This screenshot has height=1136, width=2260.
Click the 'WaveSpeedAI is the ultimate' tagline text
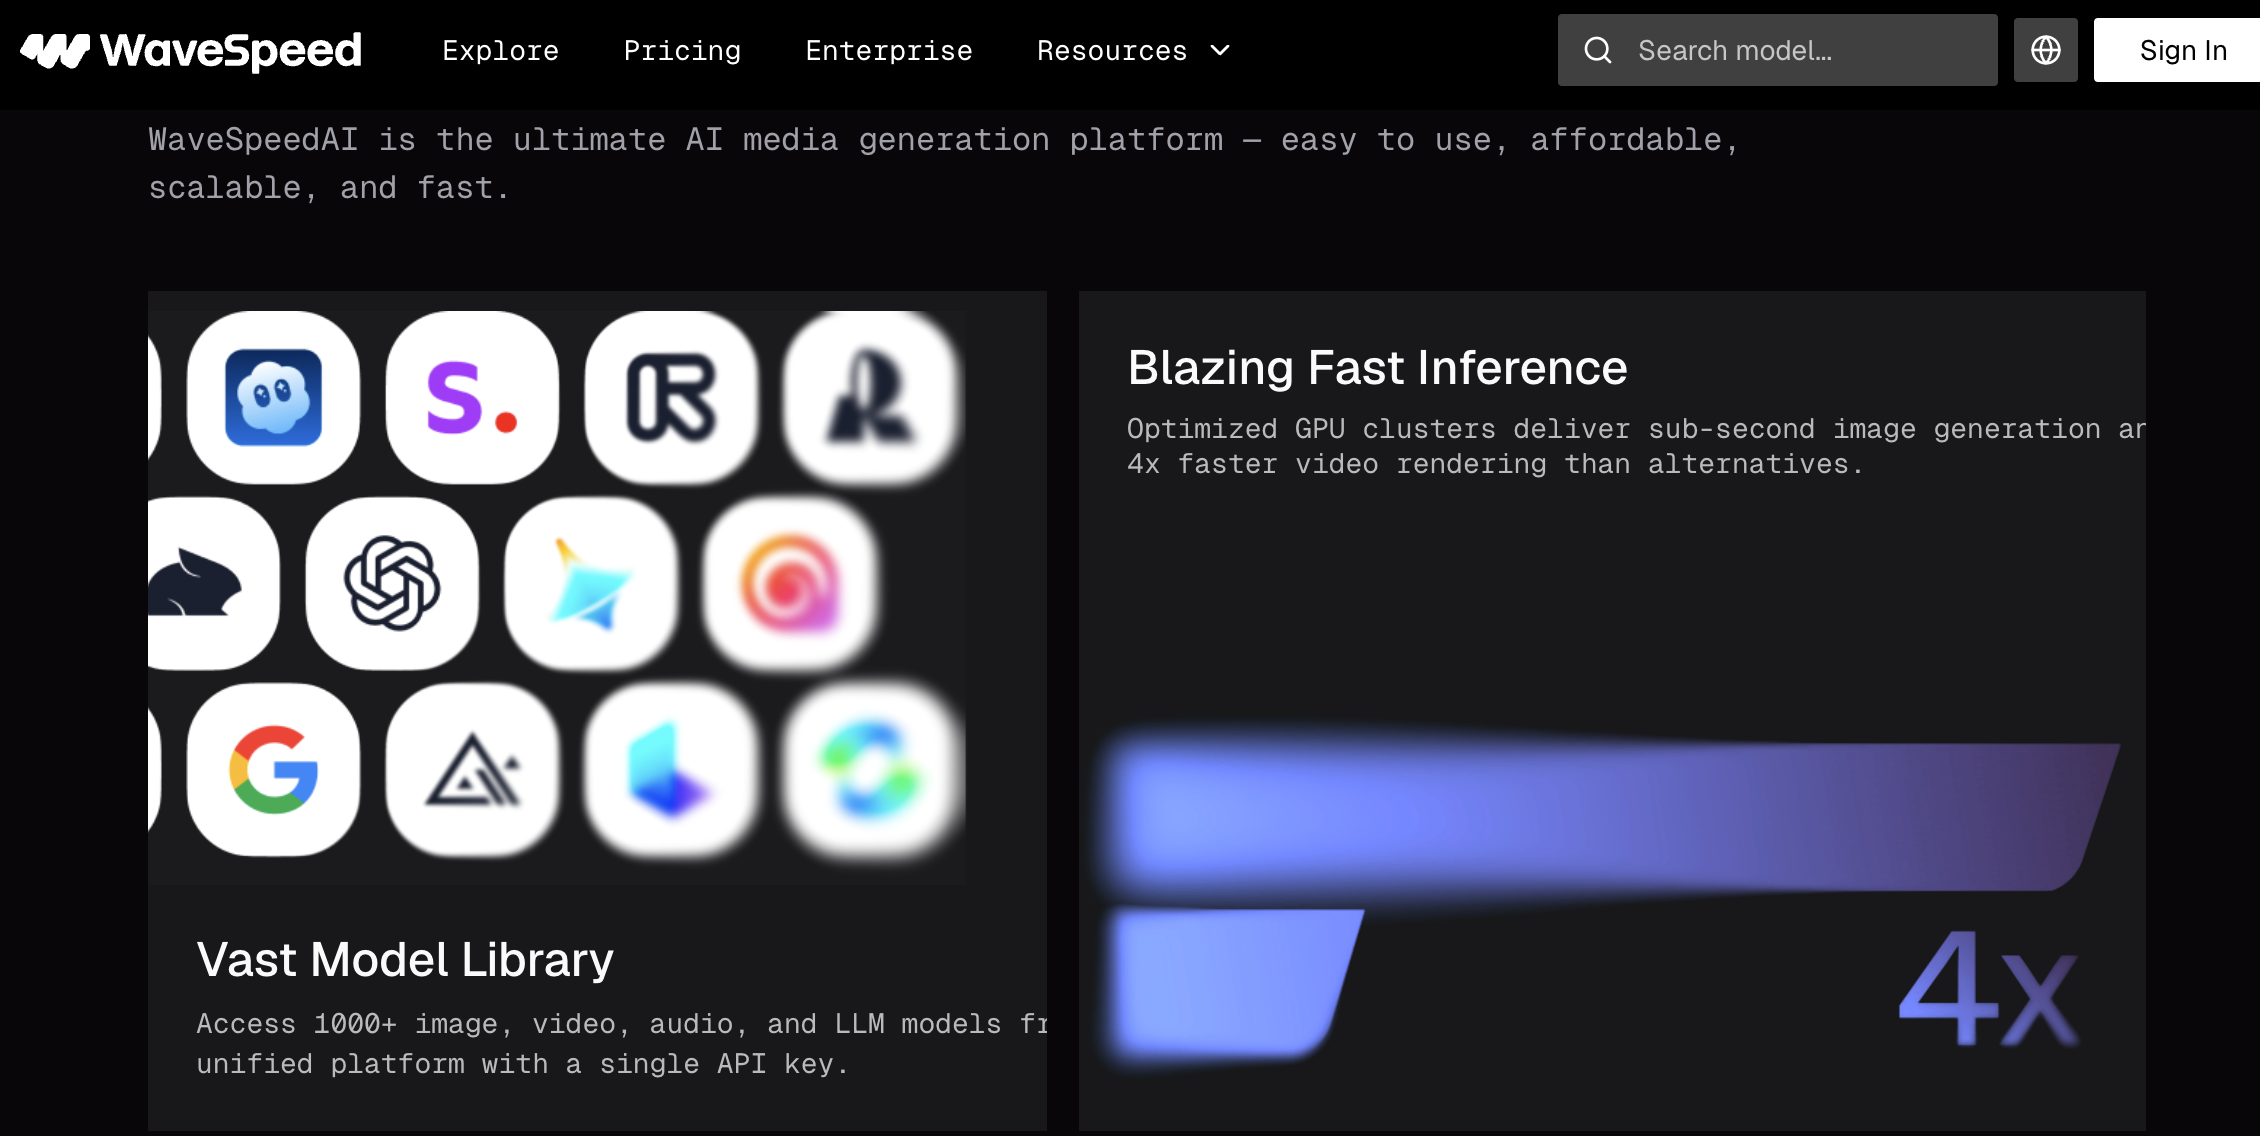944,164
